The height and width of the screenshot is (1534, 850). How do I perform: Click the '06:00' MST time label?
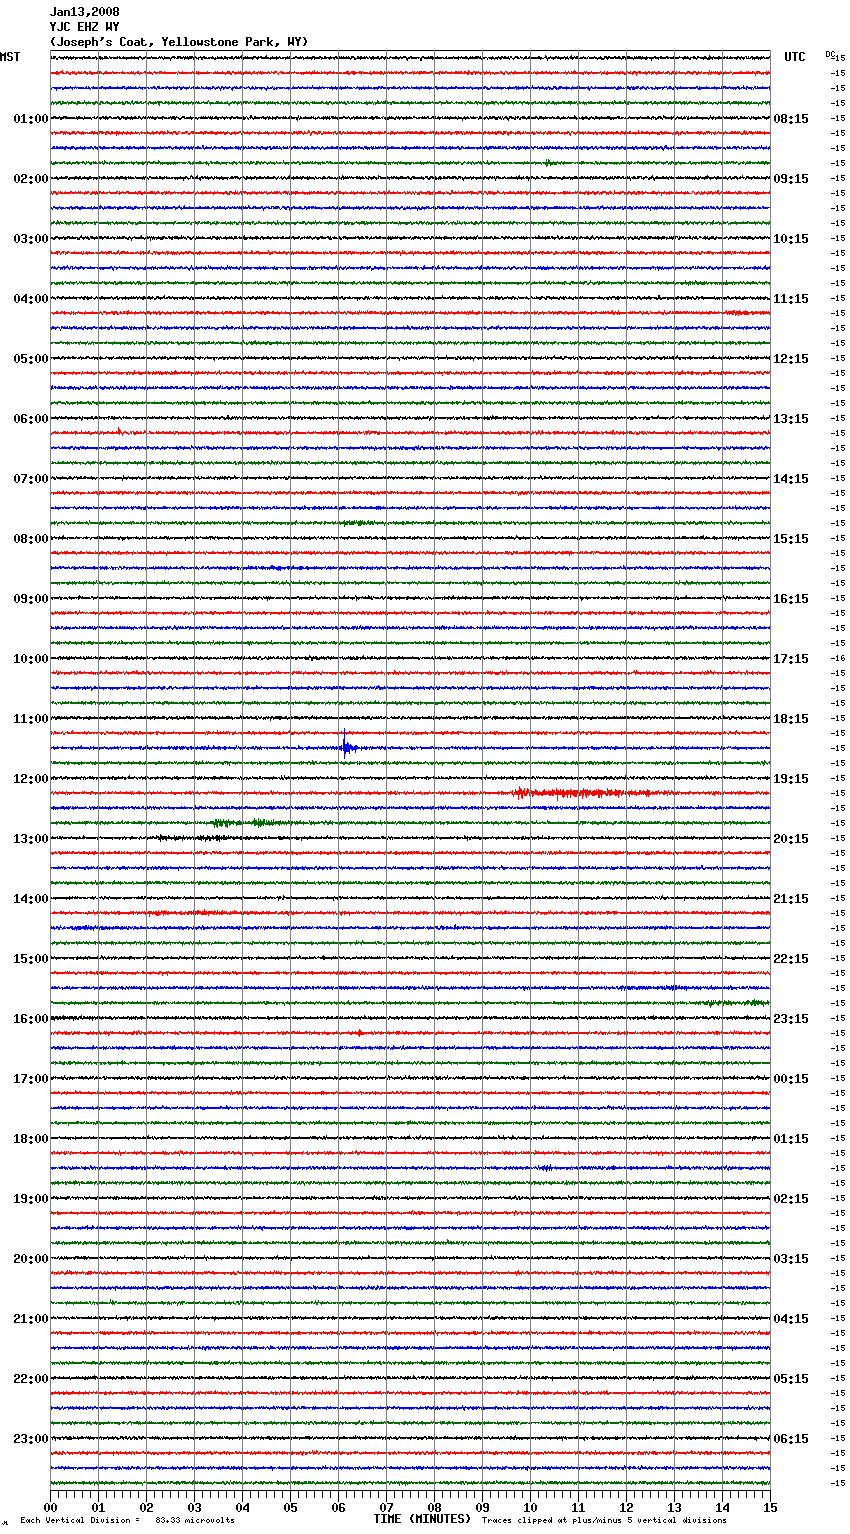[31, 419]
